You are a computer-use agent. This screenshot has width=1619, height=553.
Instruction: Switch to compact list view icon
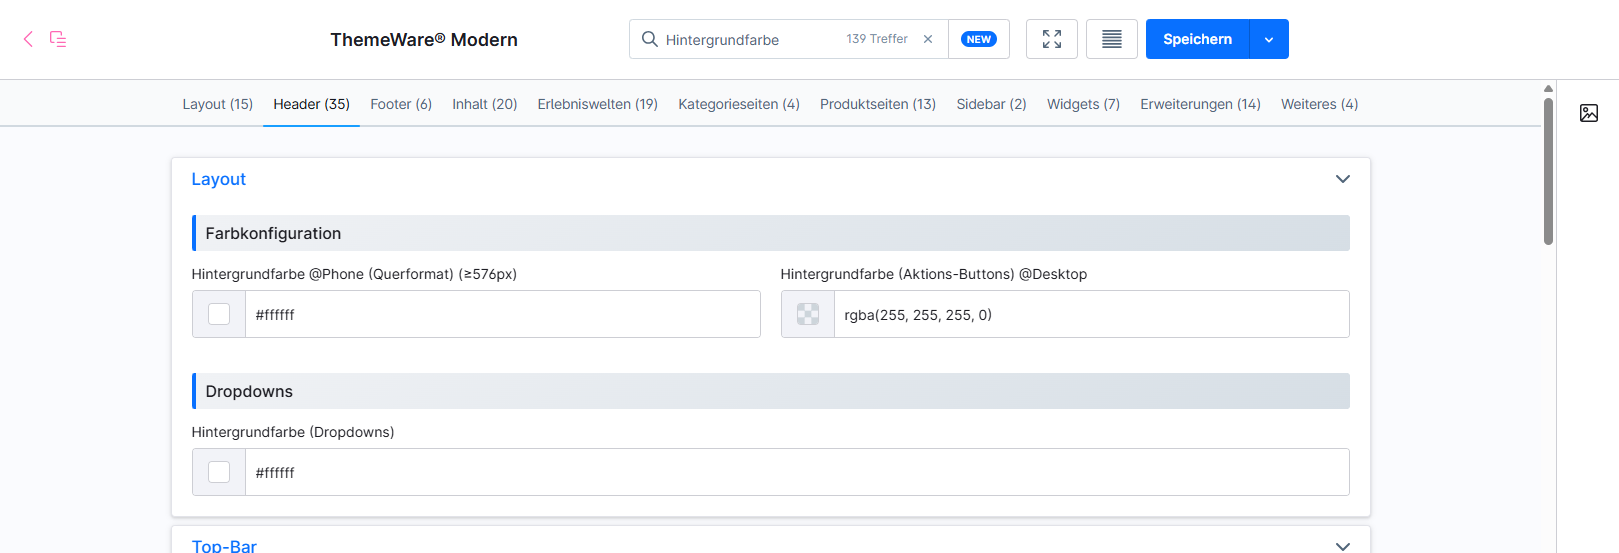click(1111, 39)
